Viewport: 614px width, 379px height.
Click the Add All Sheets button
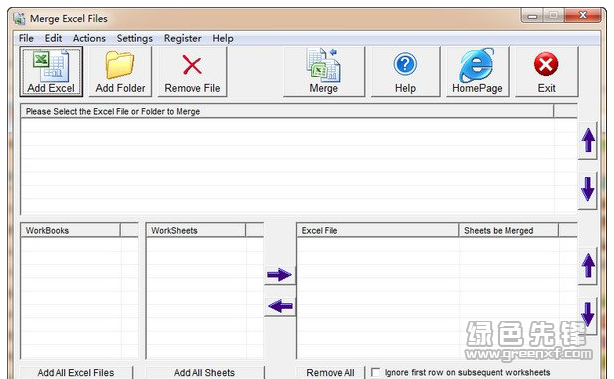click(205, 372)
